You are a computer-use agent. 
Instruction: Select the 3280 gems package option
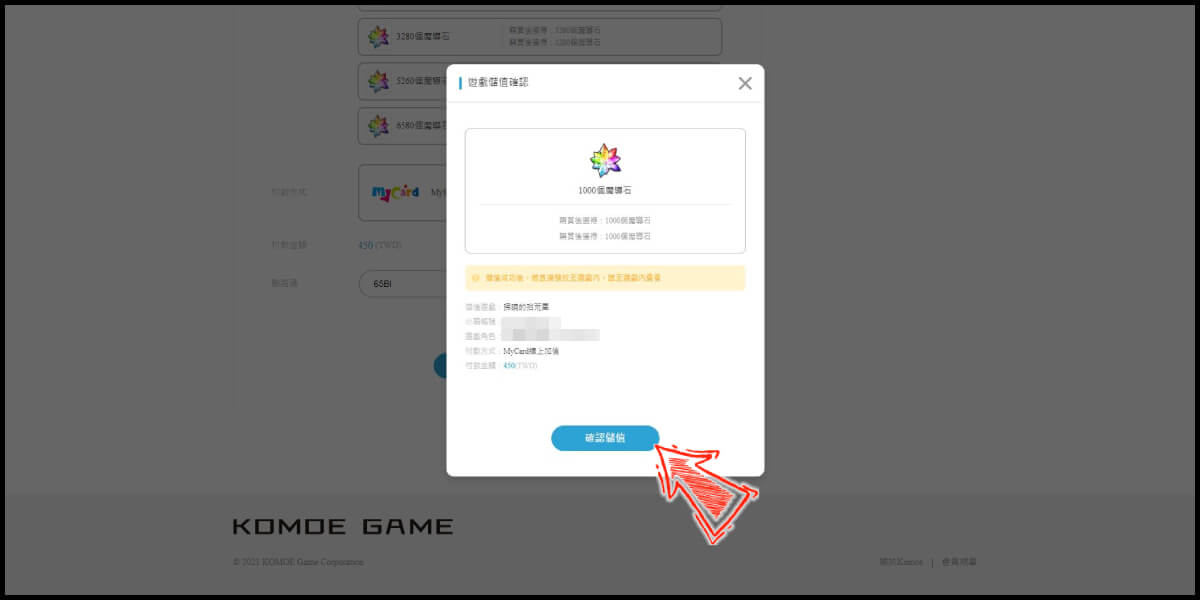[x=540, y=37]
